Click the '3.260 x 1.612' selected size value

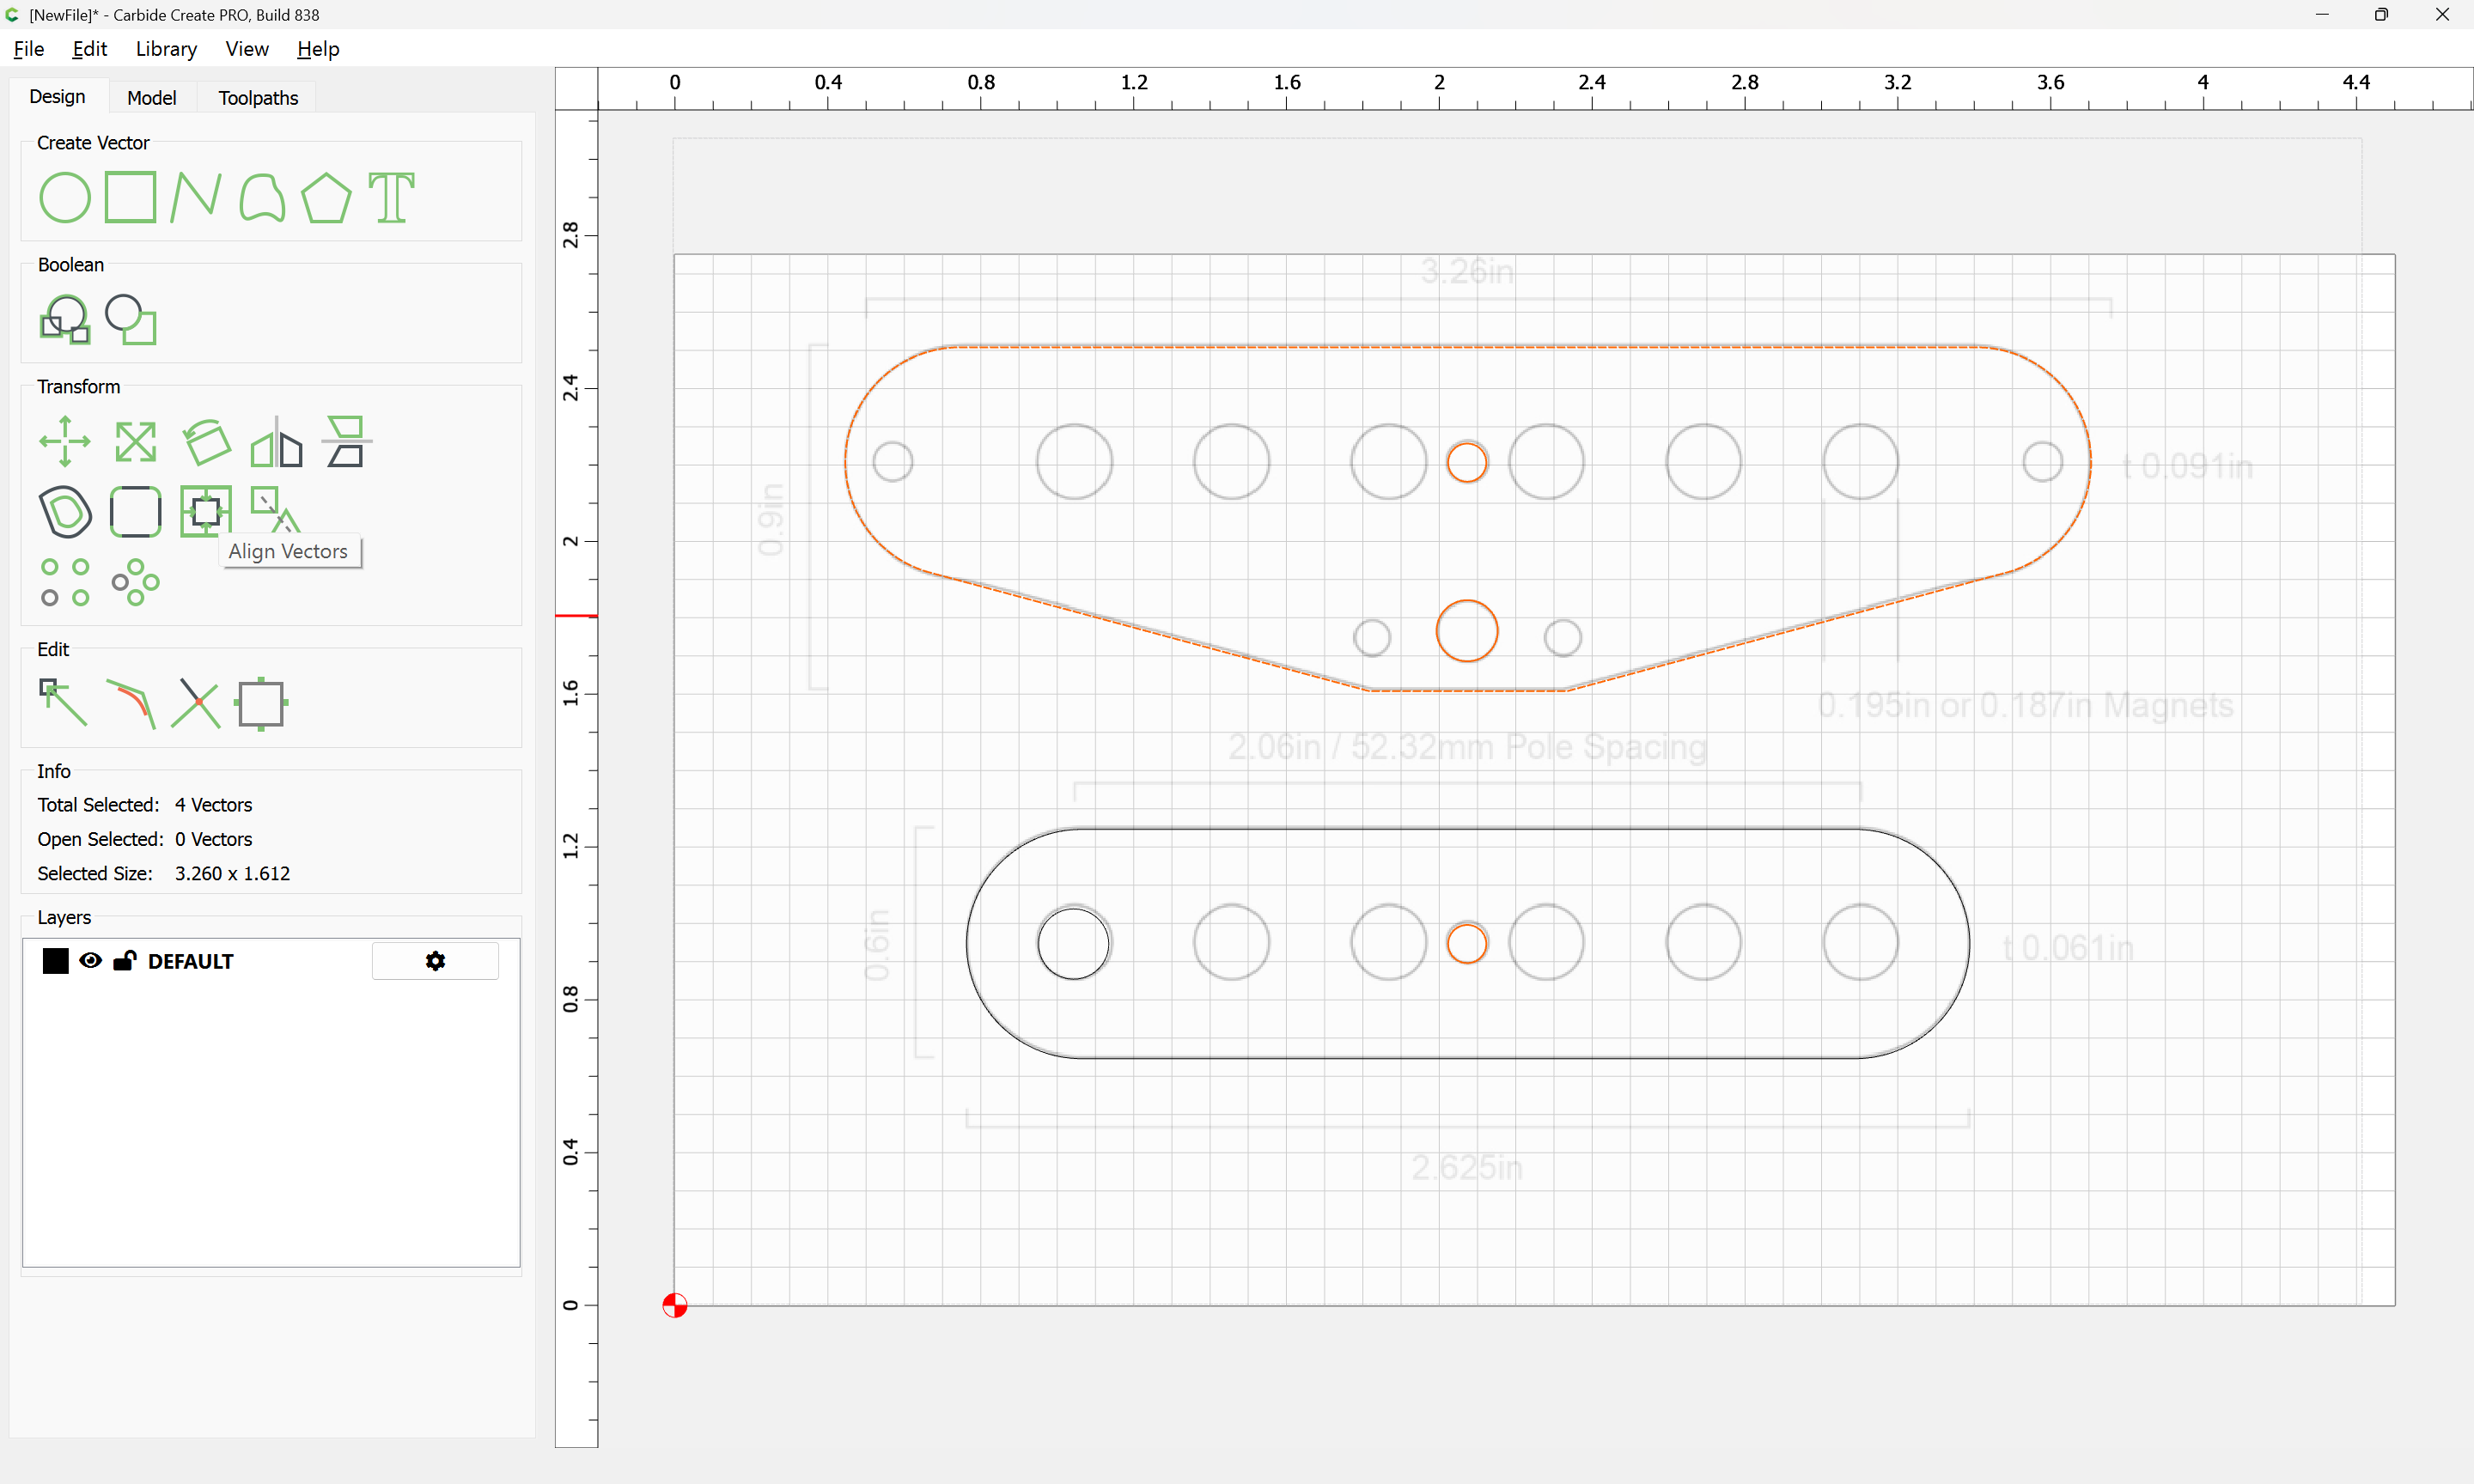click(233, 873)
